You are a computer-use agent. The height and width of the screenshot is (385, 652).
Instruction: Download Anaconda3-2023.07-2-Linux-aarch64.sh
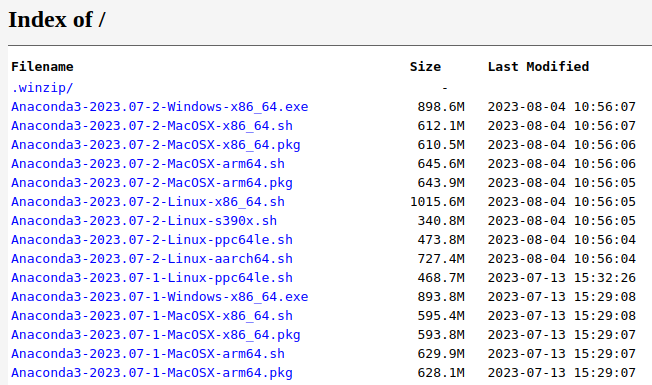152,259
